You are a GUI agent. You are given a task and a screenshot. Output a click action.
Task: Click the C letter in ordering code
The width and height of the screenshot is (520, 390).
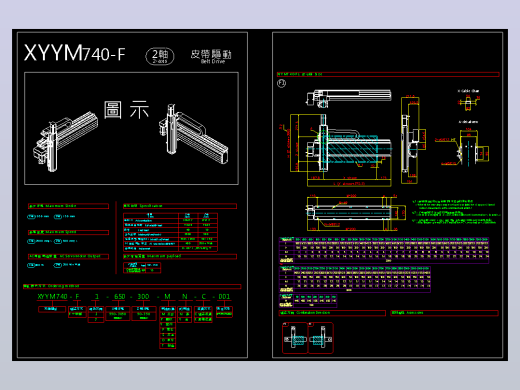click(204, 296)
